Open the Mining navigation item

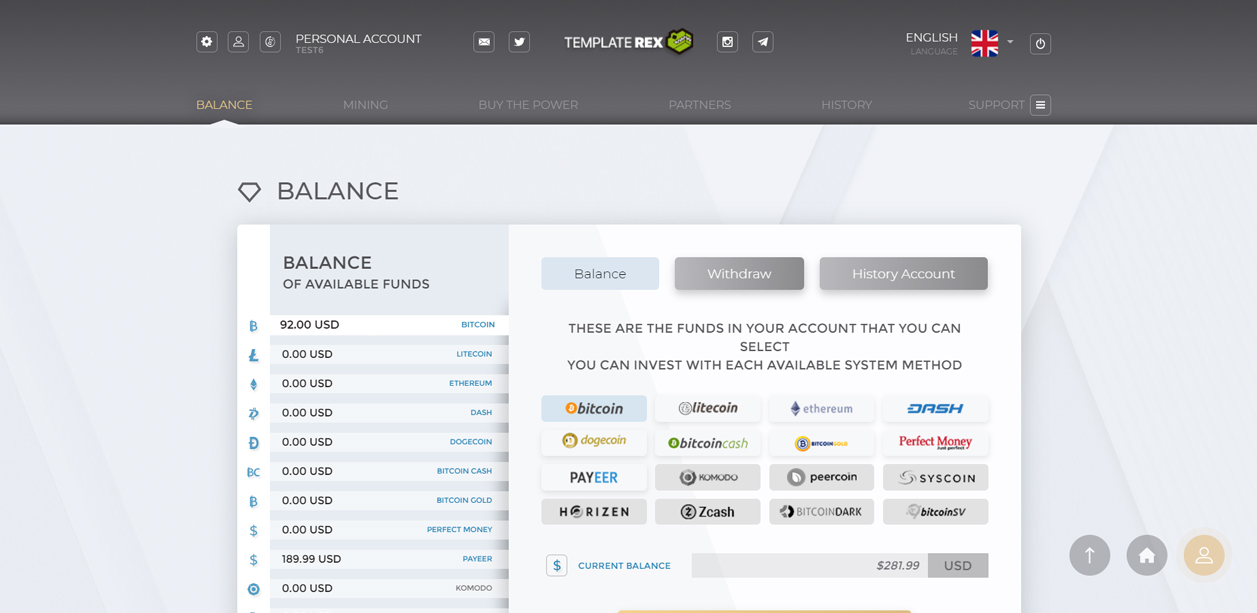365,105
